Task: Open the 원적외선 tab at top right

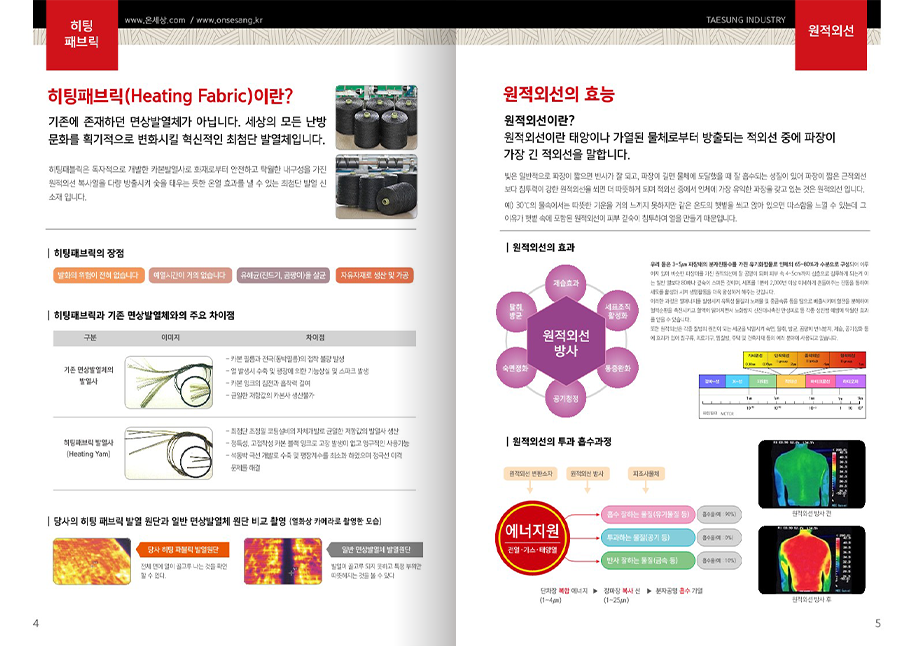Action: coord(831,30)
